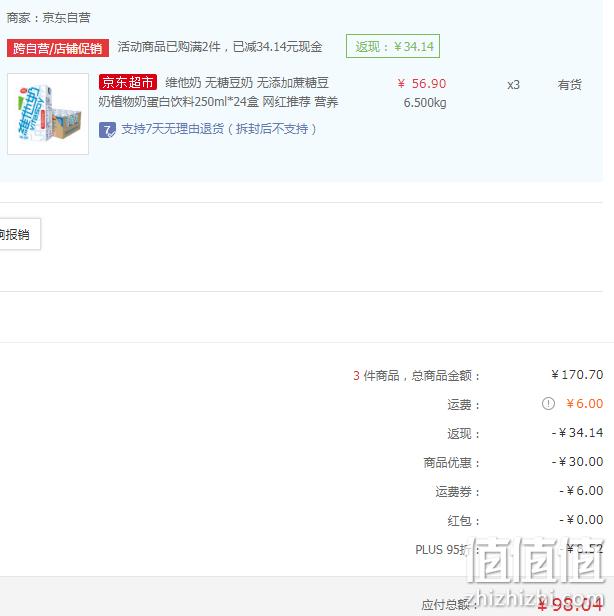Click the red ¥56.90 unit price
The height and width of the screenshot is (616, 614).
click(x=422, y=84)
